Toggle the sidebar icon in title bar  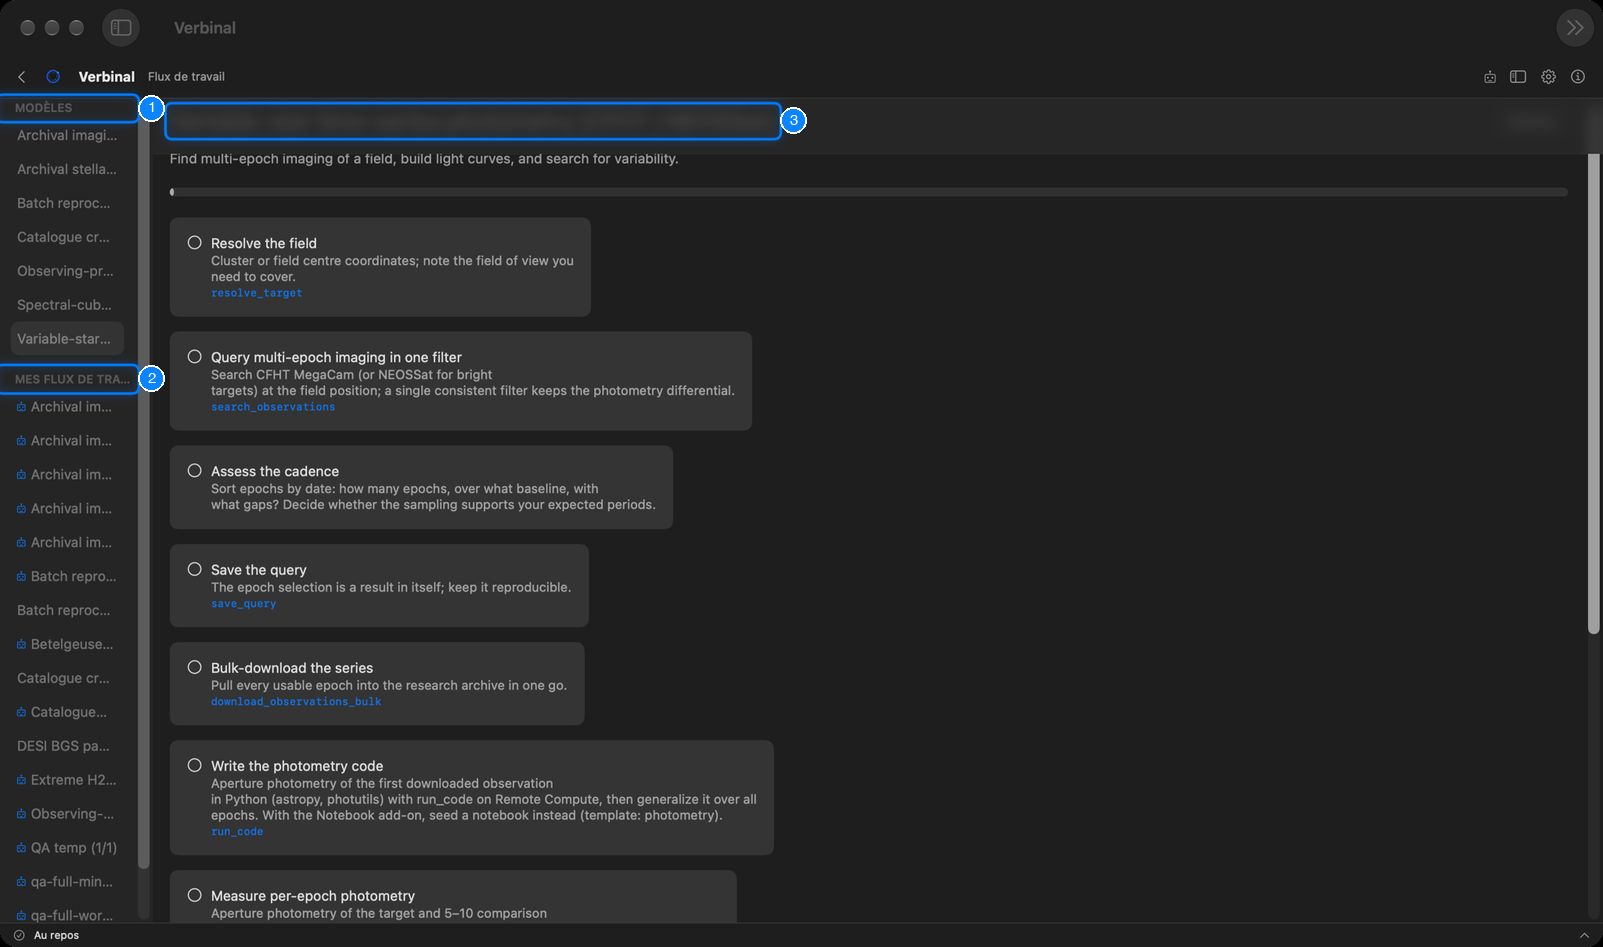[x=121, y=28]
